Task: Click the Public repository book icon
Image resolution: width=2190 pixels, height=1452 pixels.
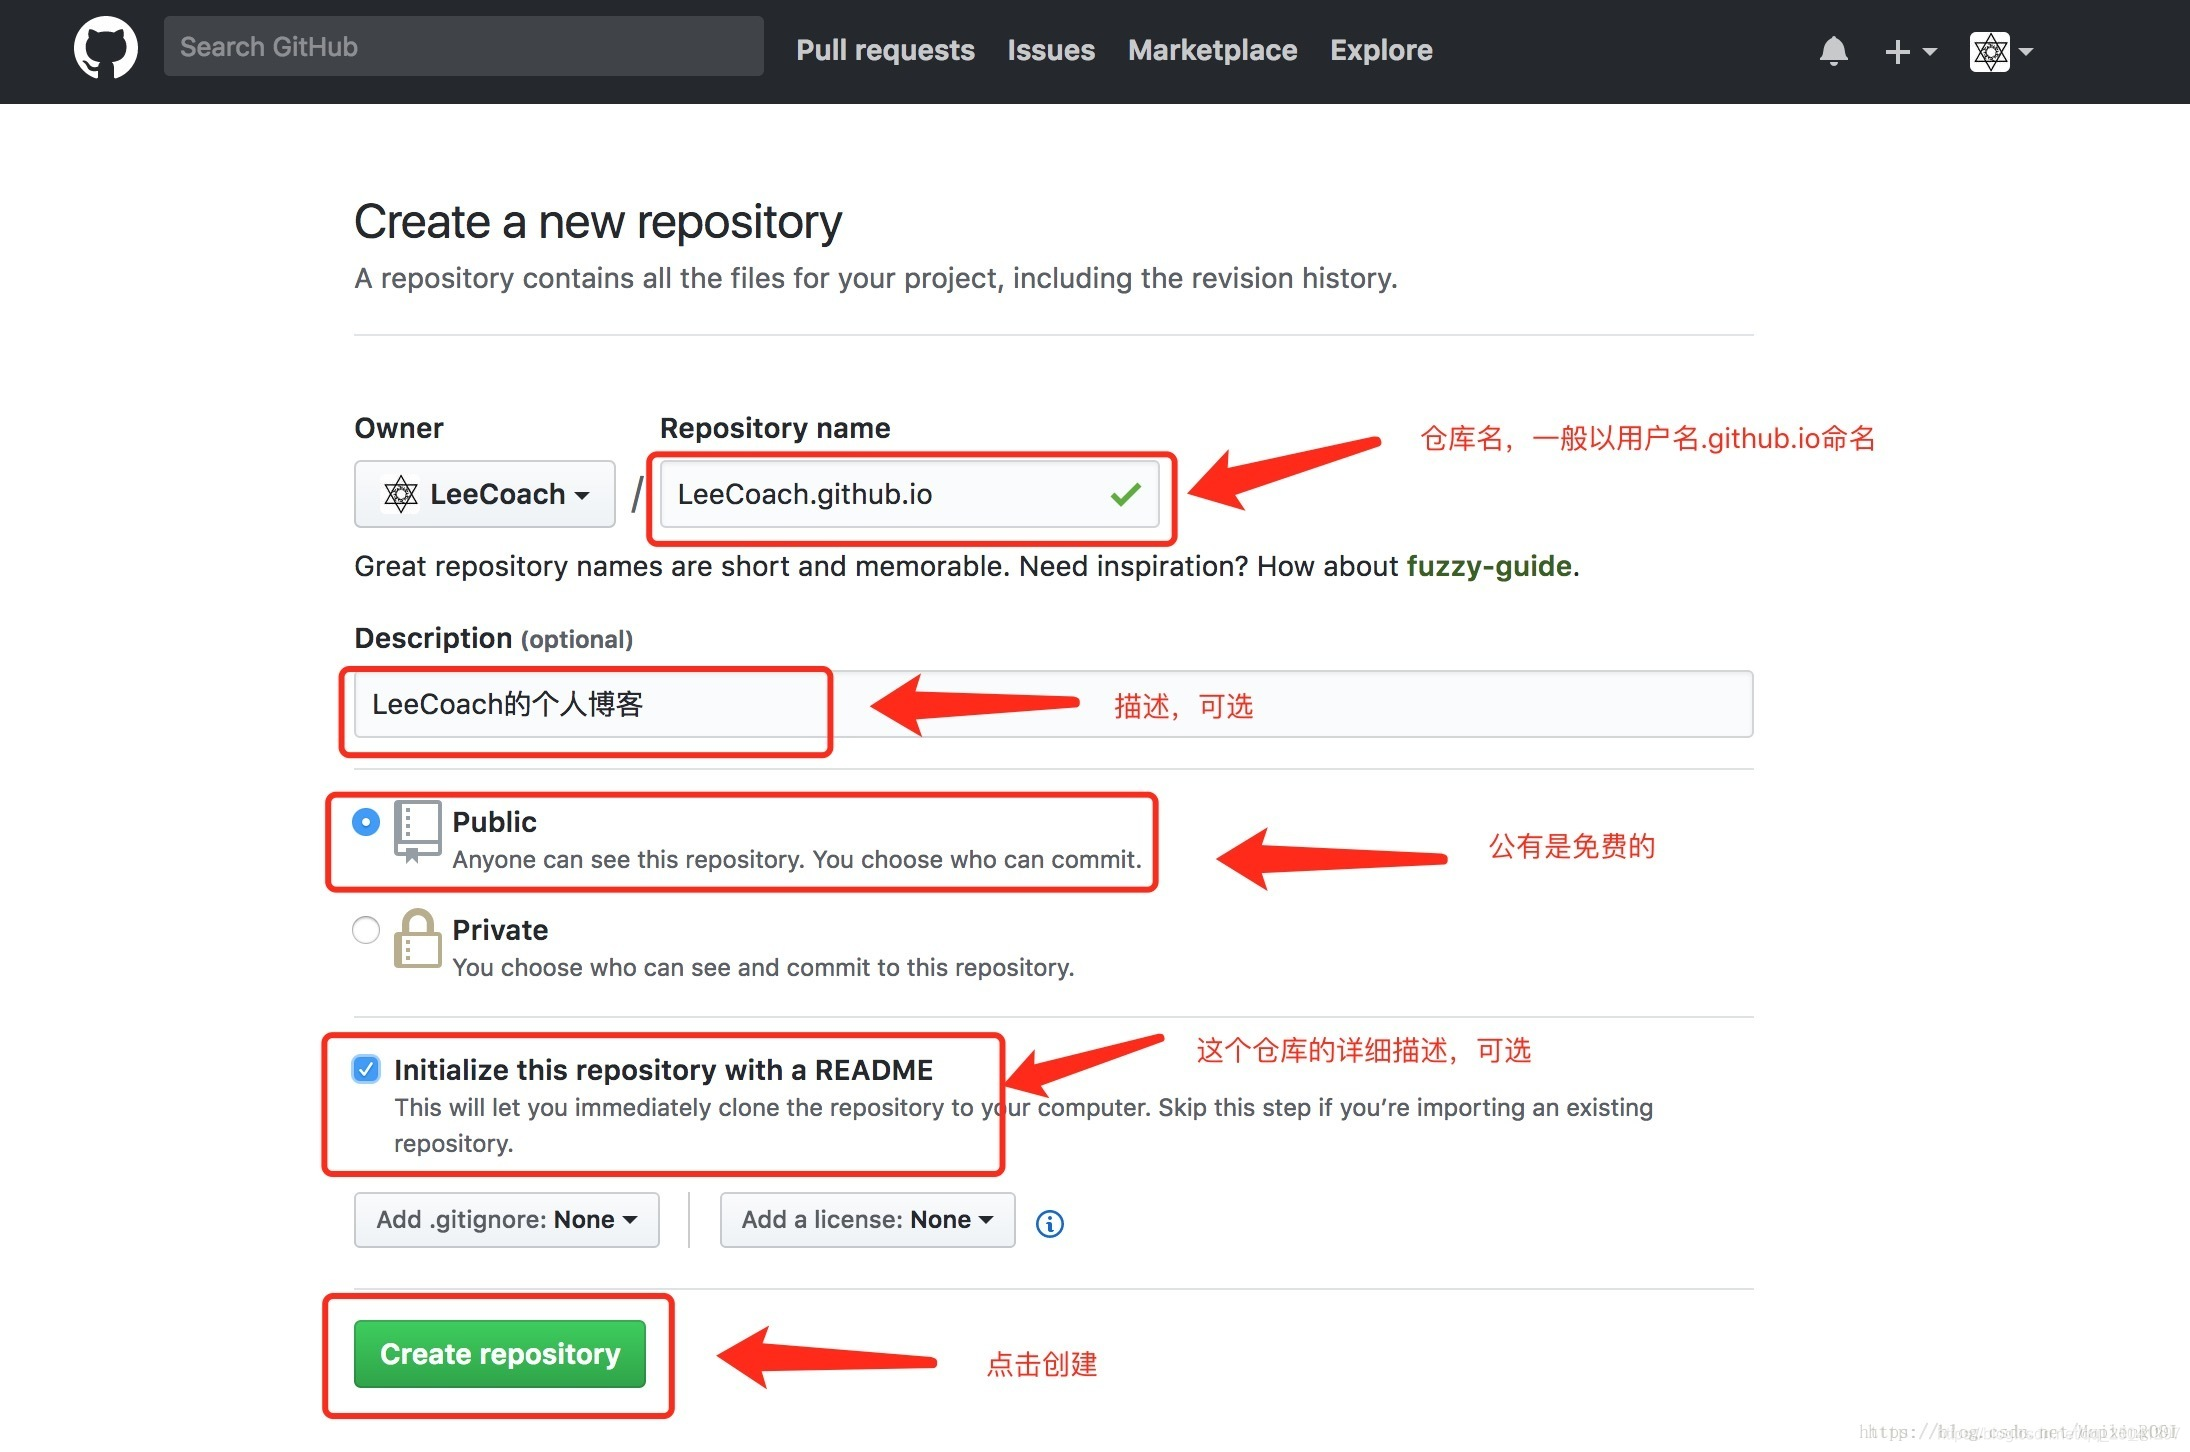Action: coord(417,831)
